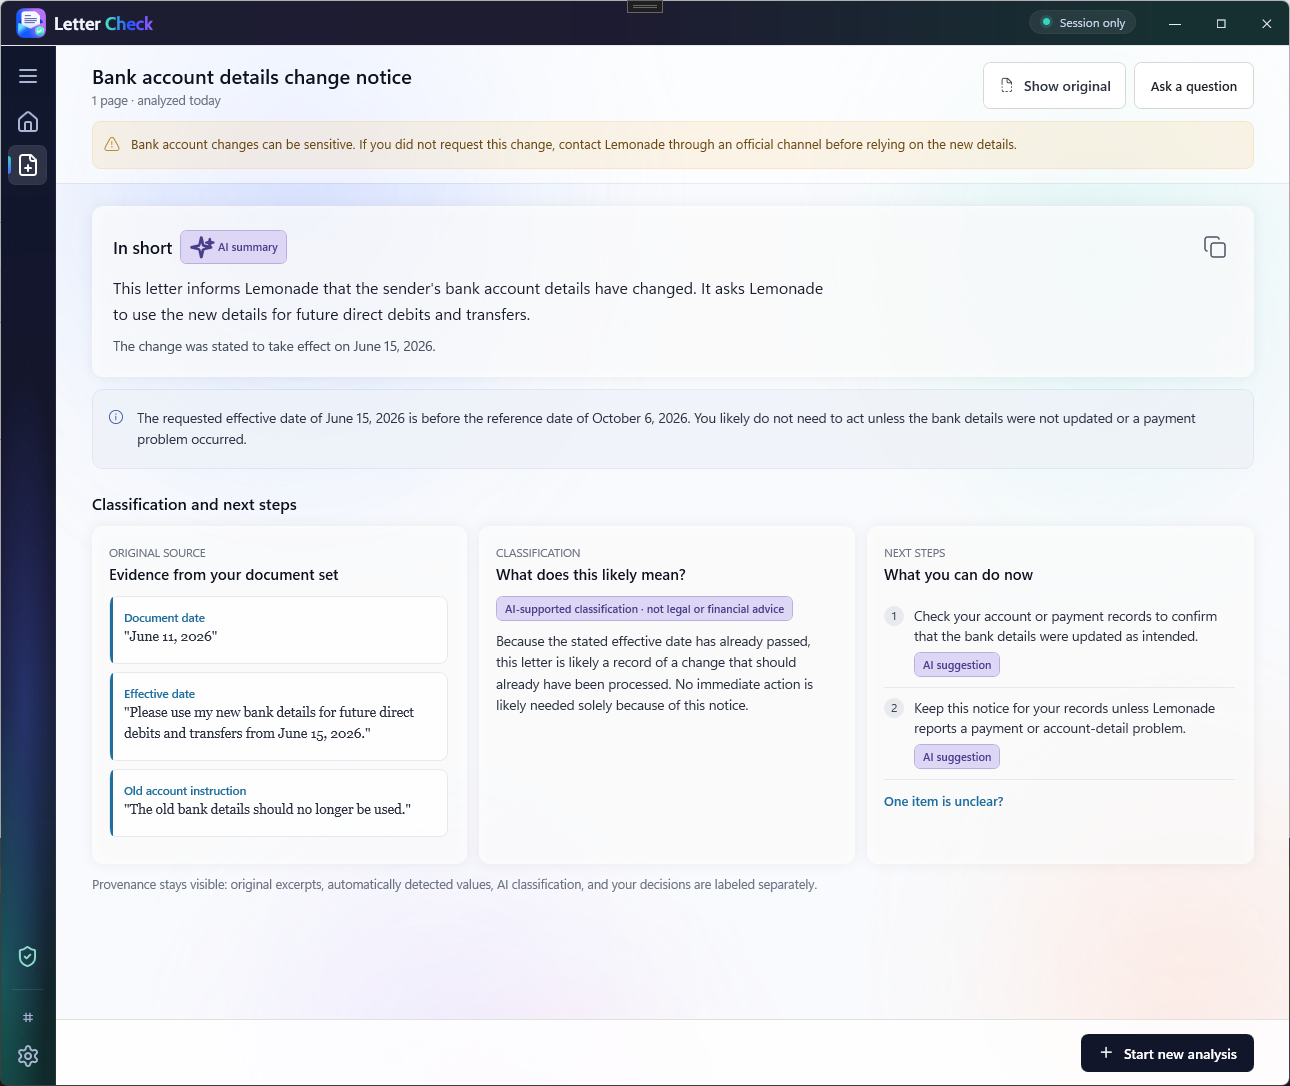The height and width of the screenshot is (1086, 1290).
Task: Select the Document date evidence card
Action: (278, 630)
